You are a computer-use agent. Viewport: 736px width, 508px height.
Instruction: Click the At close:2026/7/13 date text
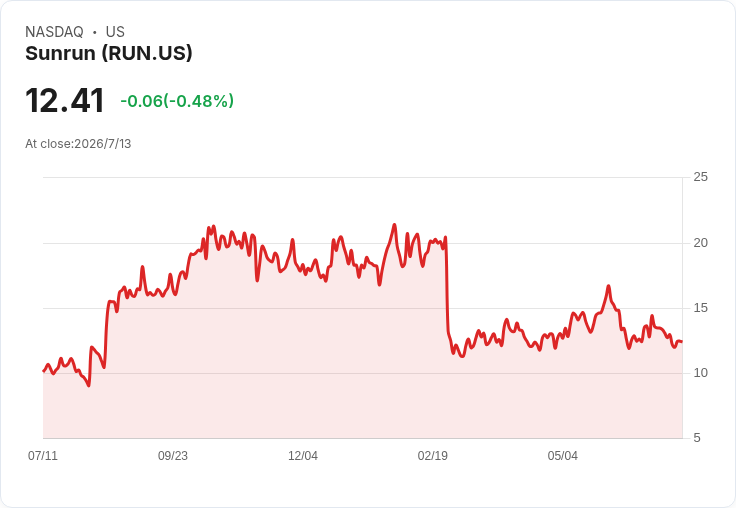click(78, 144)
